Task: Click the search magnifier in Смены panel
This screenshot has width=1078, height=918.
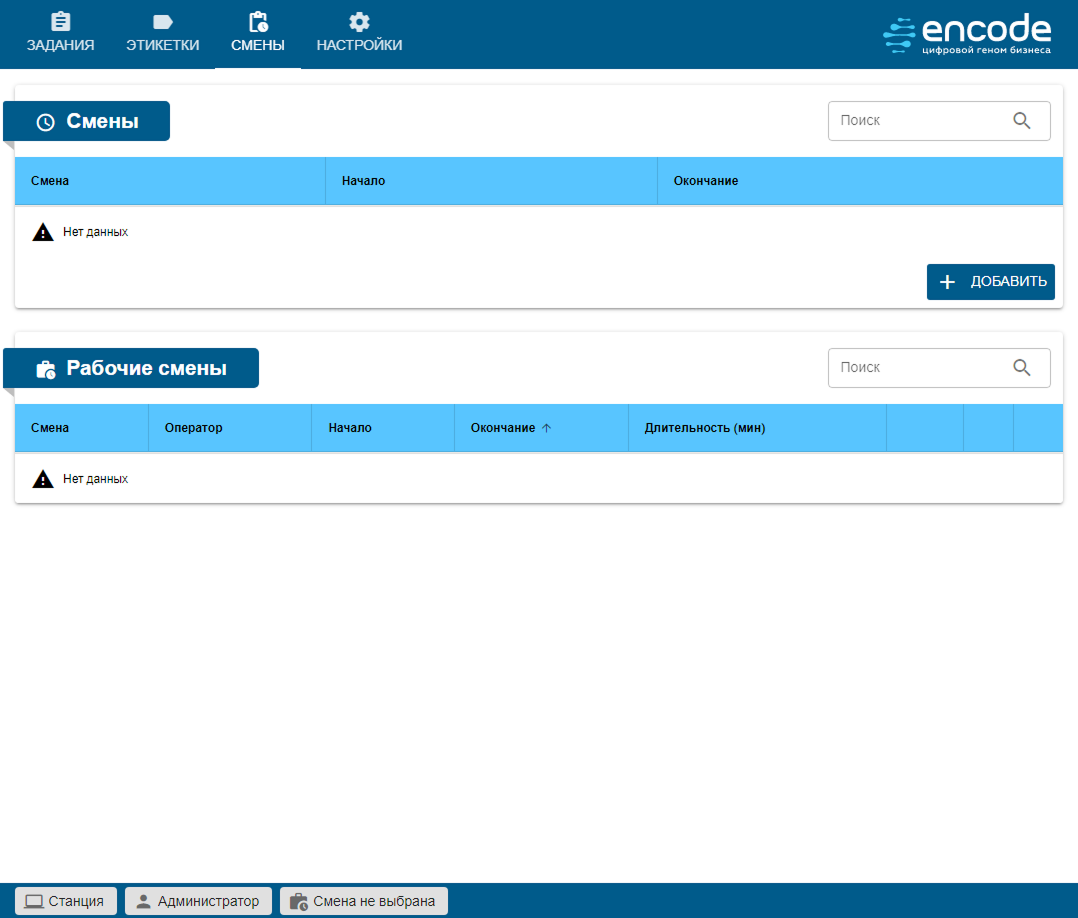Action: [x=1021, y=121]
